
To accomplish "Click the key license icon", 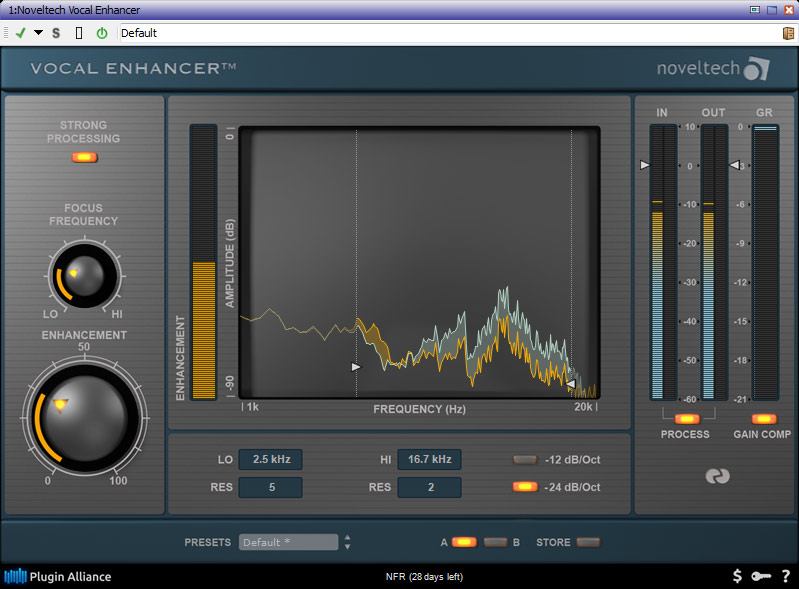I will (x=761, y=576).
